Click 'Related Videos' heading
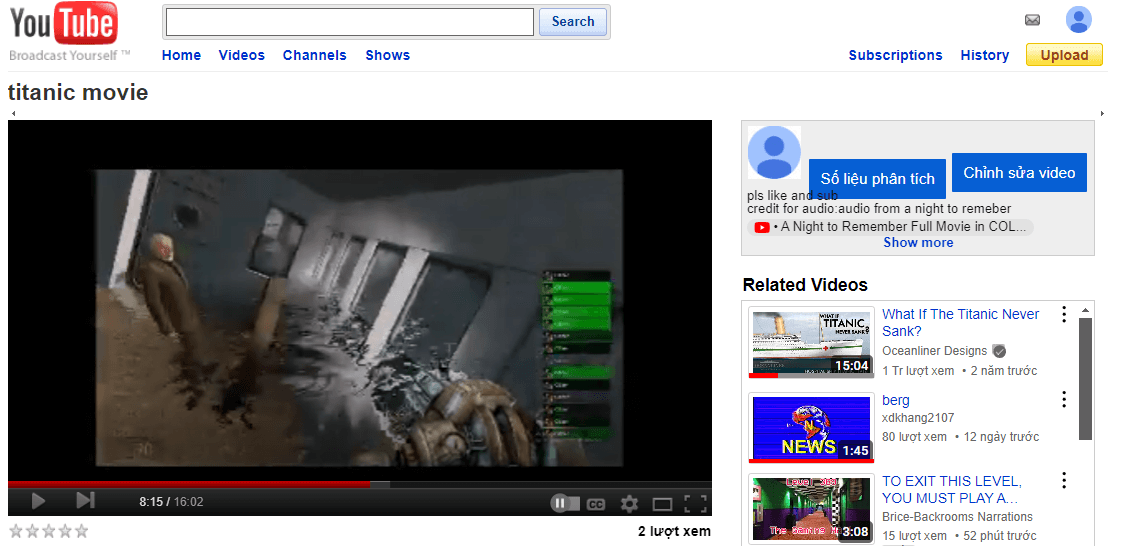Screen dimensions: 1137x546 805,285
